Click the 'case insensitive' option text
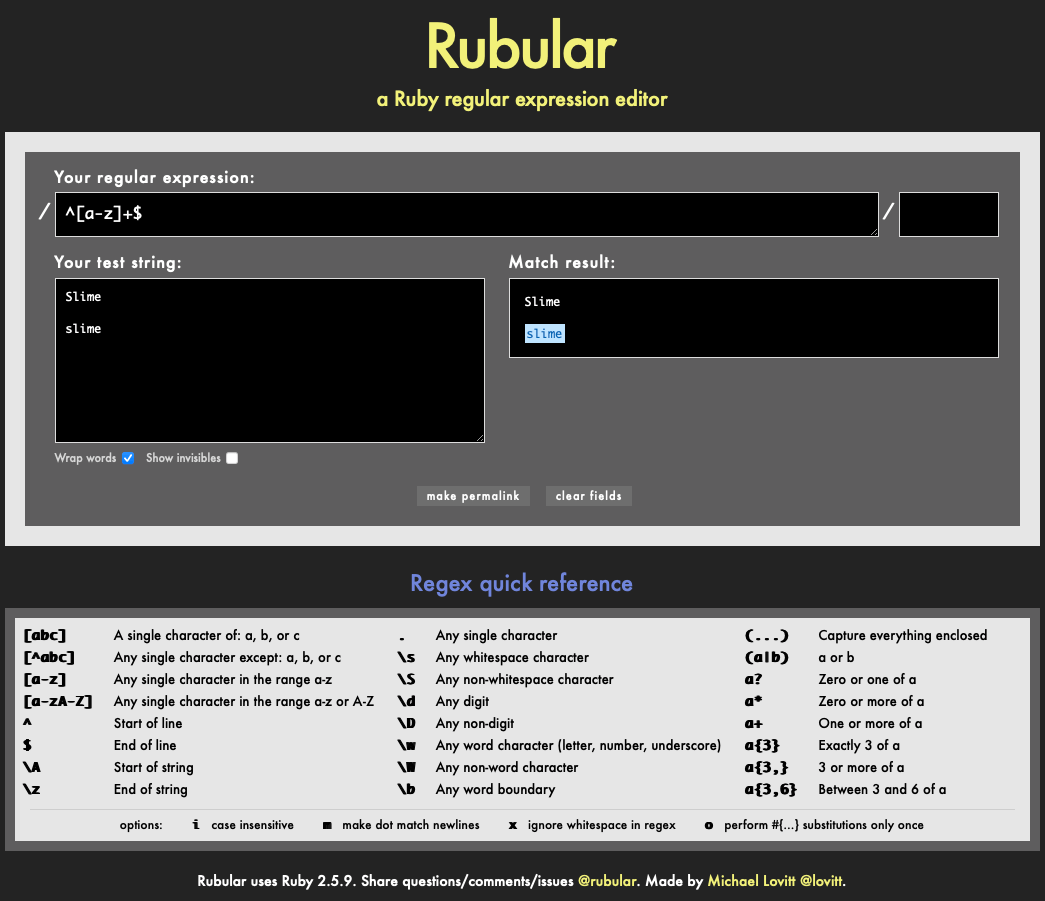Image resolution: width=1045 pixels, height=901 pixels. point(253,825)
